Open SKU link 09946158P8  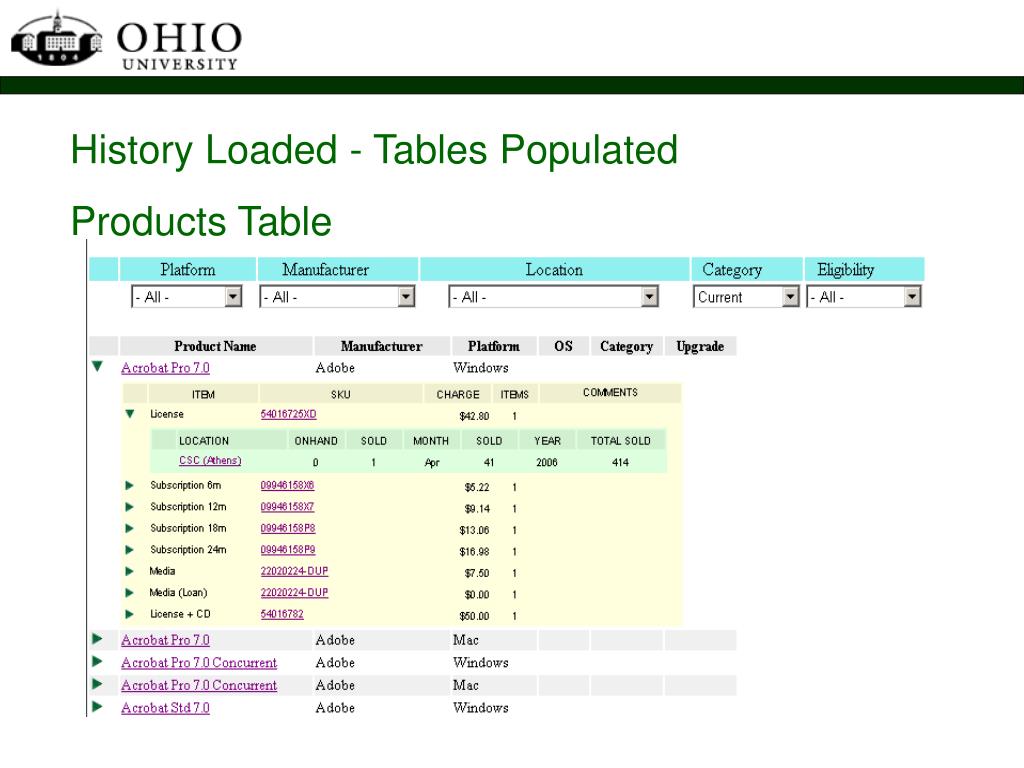click(288, 528)
